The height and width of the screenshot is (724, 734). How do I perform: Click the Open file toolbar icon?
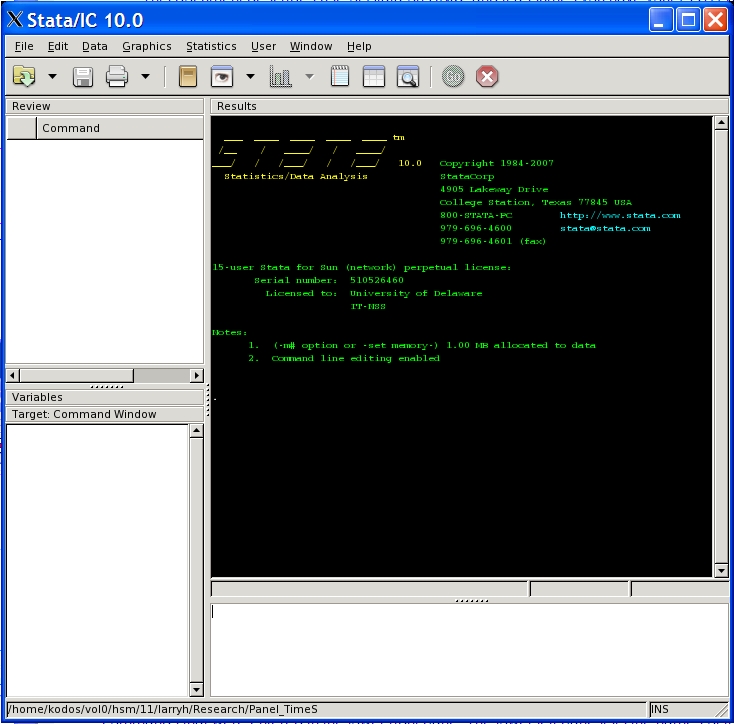click(24, 77)
